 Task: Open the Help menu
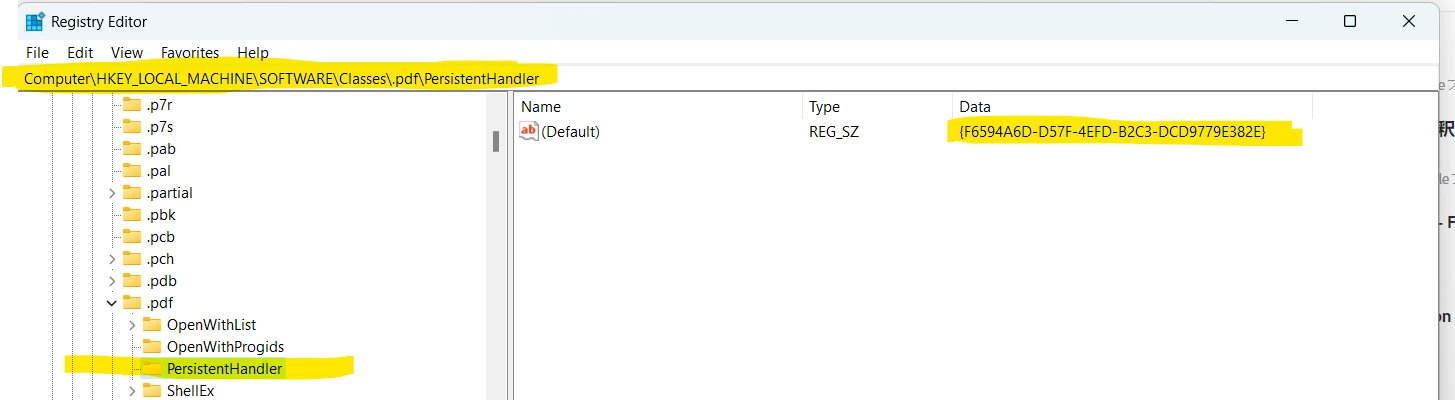click(x=253, y=52)
